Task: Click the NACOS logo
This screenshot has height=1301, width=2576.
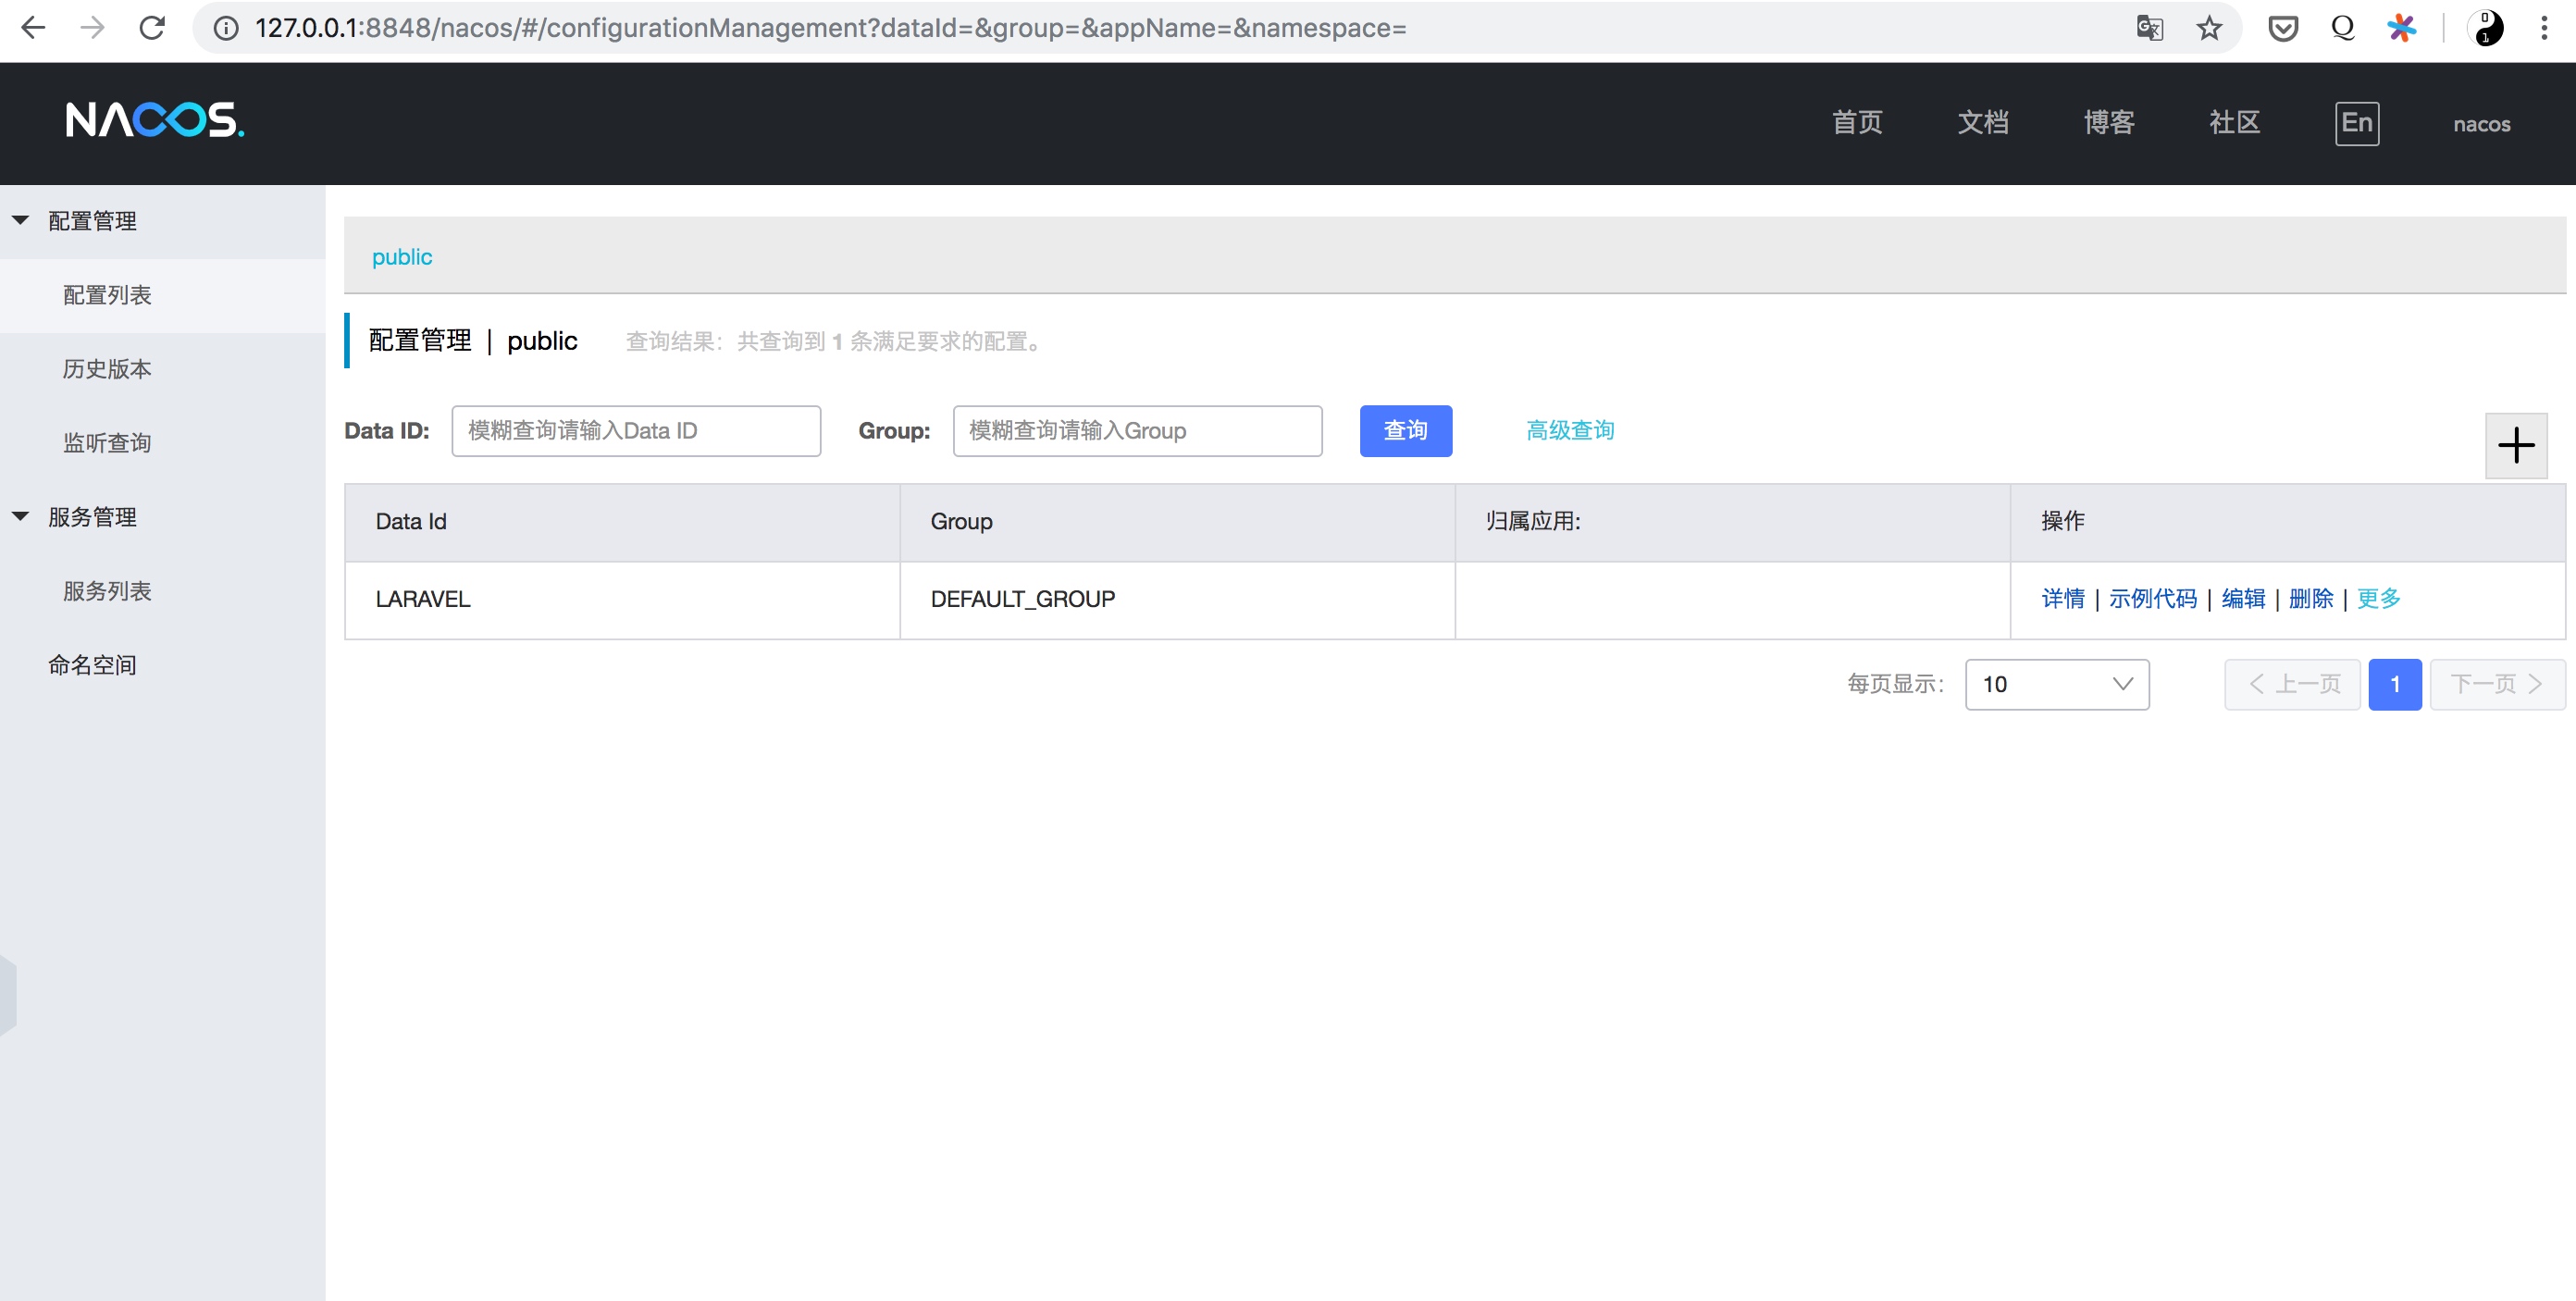Action: pyautogui.click(x=154, y=121)
